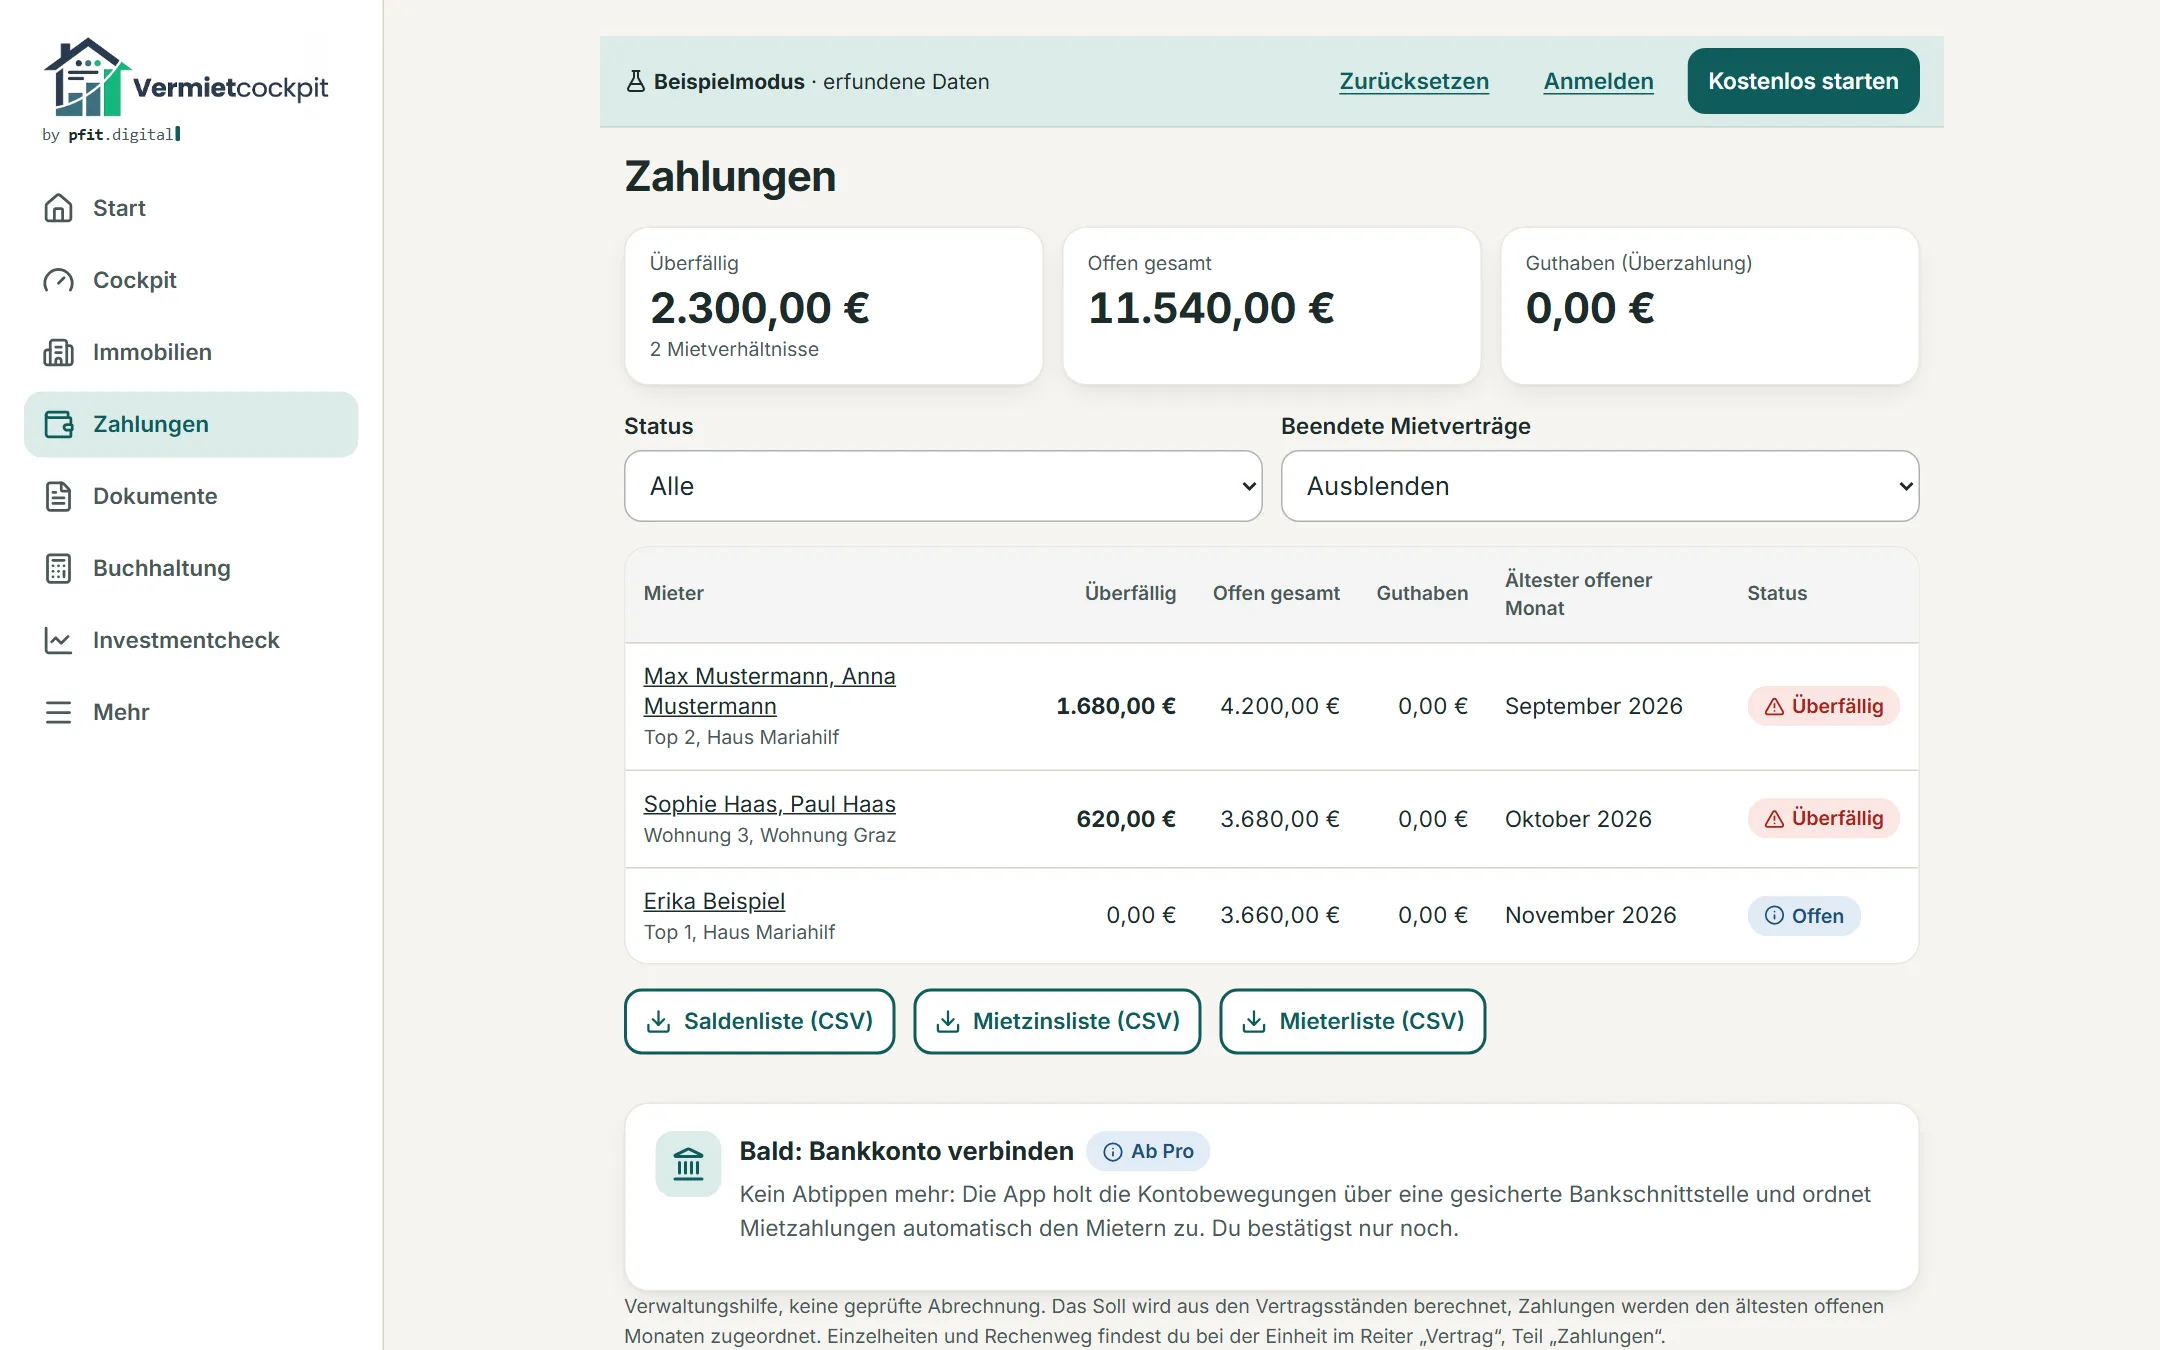
Task: Click the November 2026 cell
Action: 1590,915
